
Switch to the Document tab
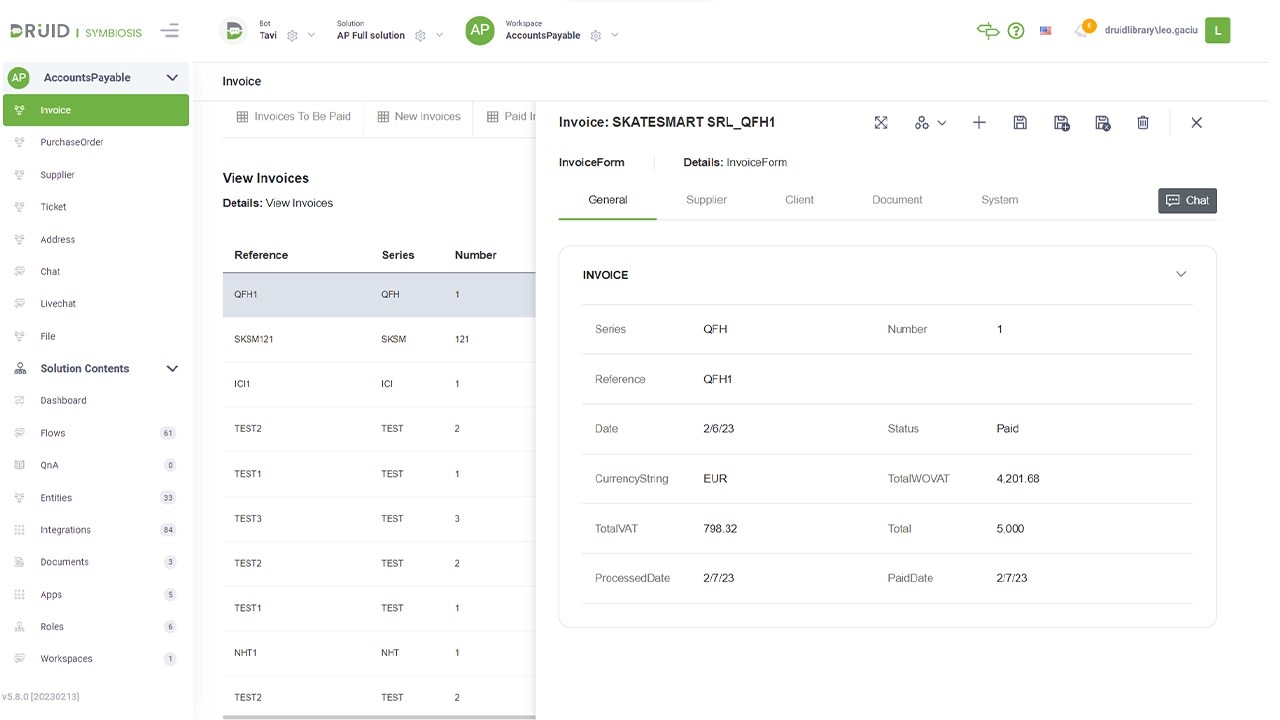(x=897, y=200)
